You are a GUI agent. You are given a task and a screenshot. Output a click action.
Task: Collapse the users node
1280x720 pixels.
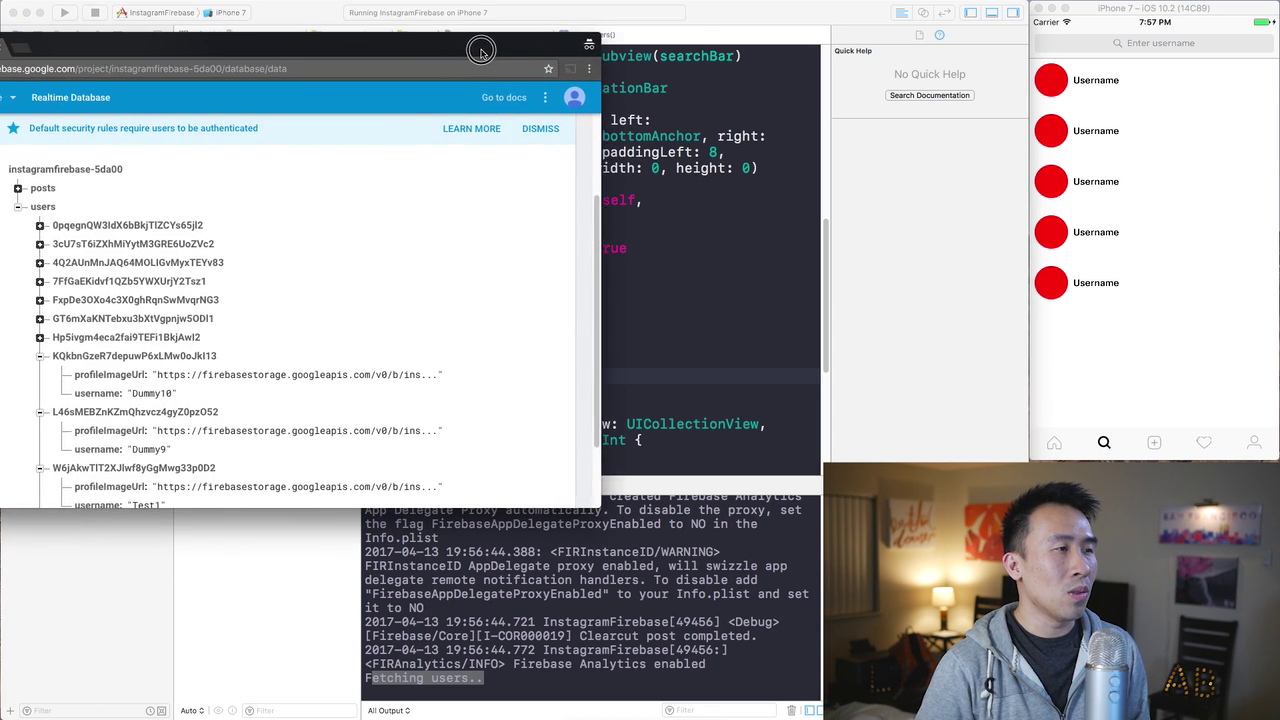18,207
